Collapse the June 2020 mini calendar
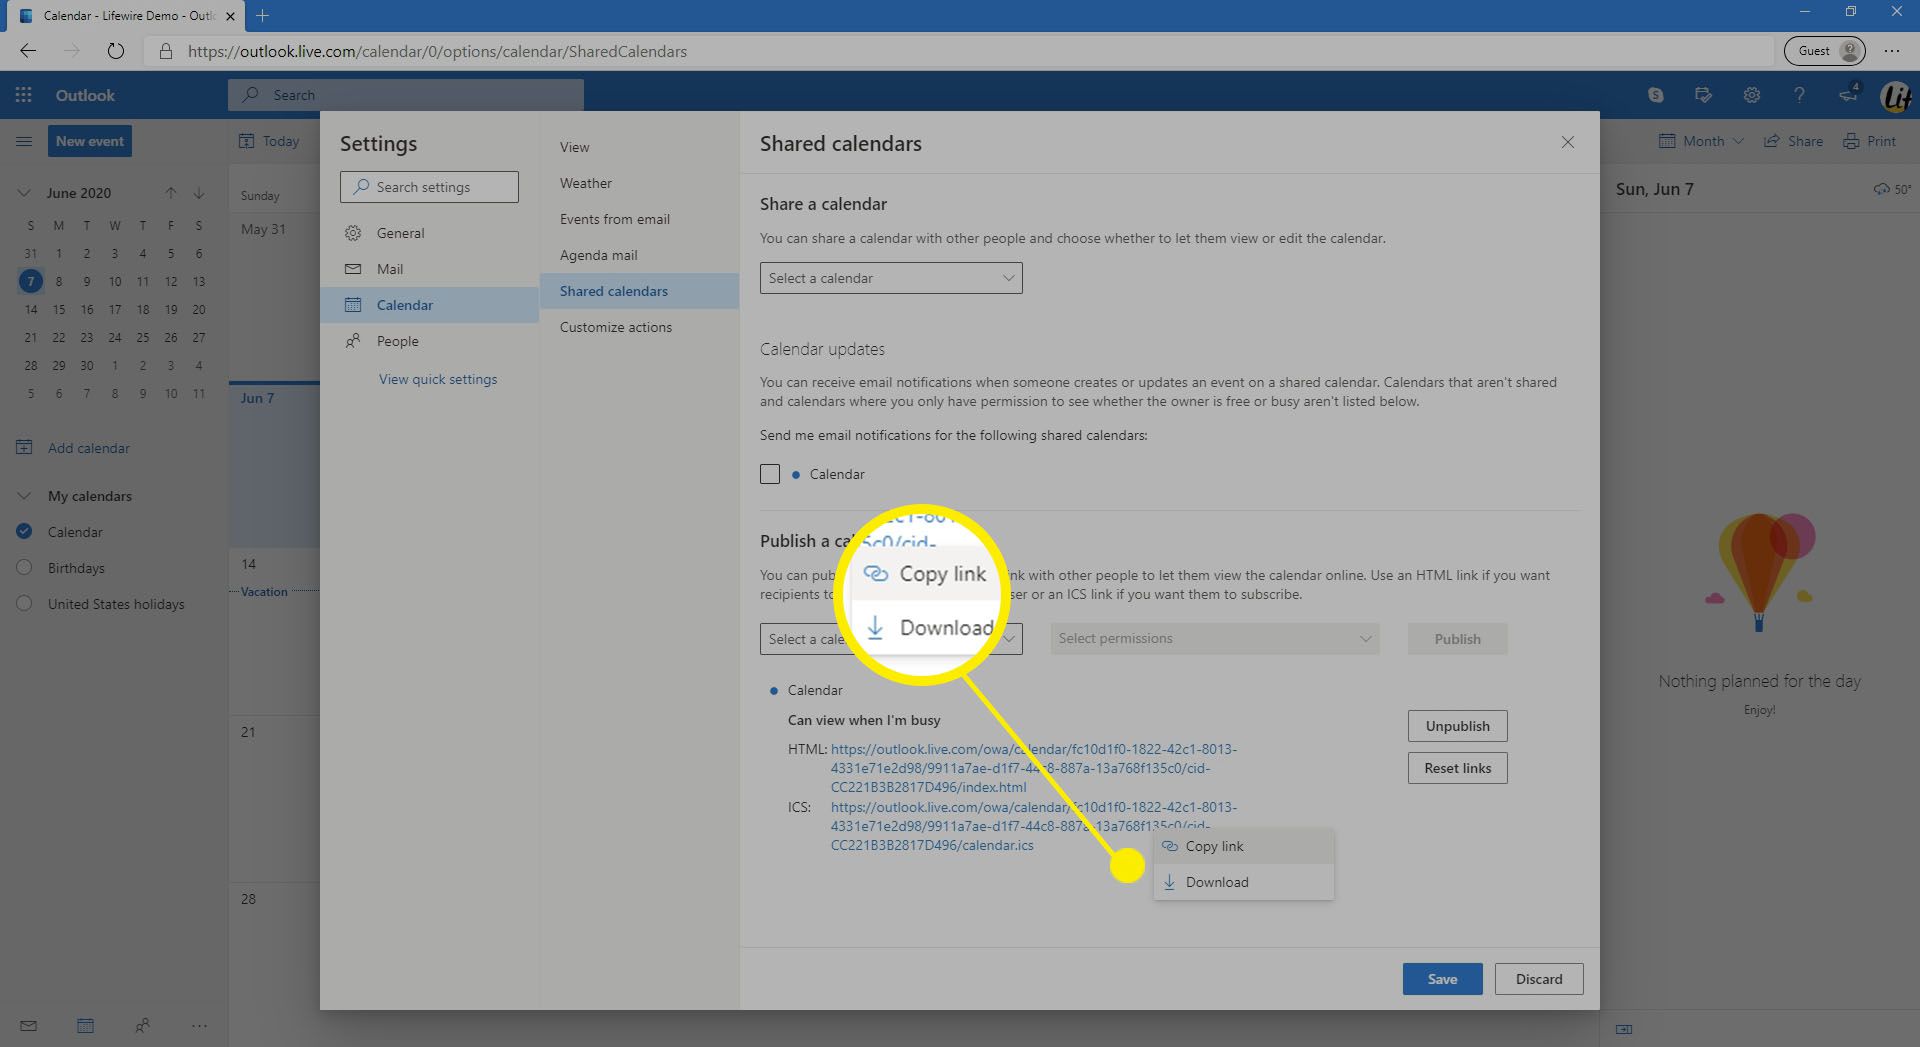 click(24, 193)
